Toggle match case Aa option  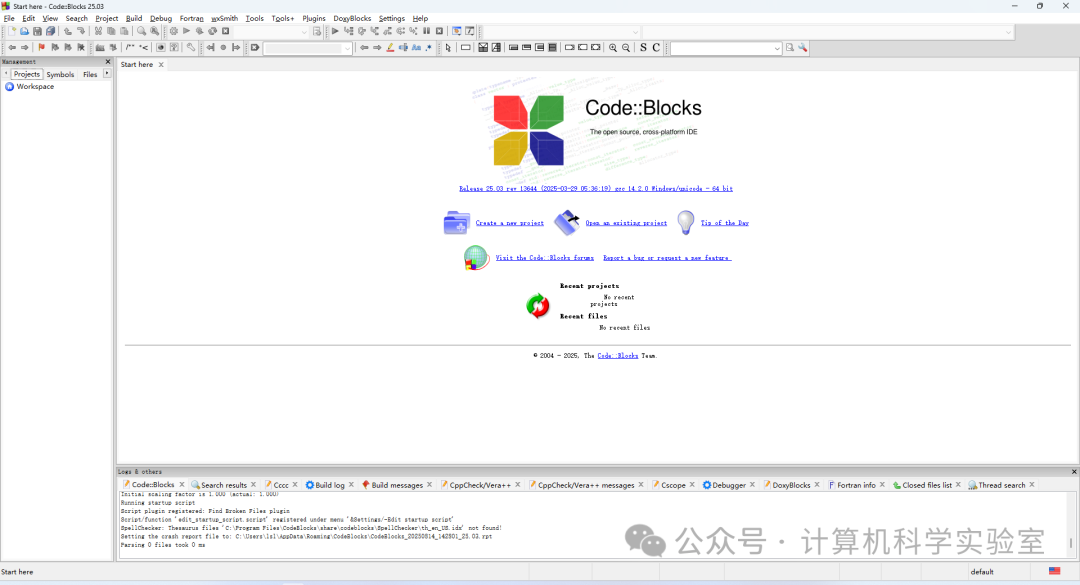point(416,48)
